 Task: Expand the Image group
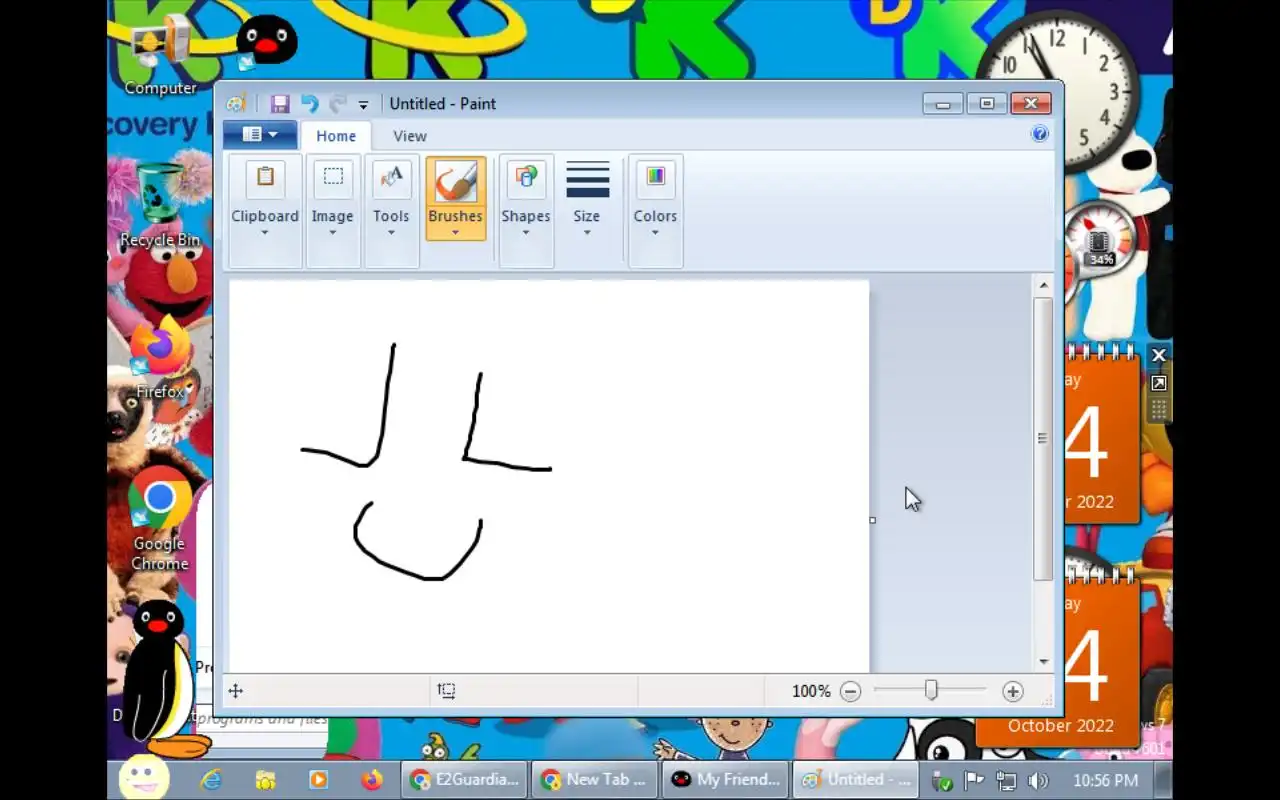point(332,211)
